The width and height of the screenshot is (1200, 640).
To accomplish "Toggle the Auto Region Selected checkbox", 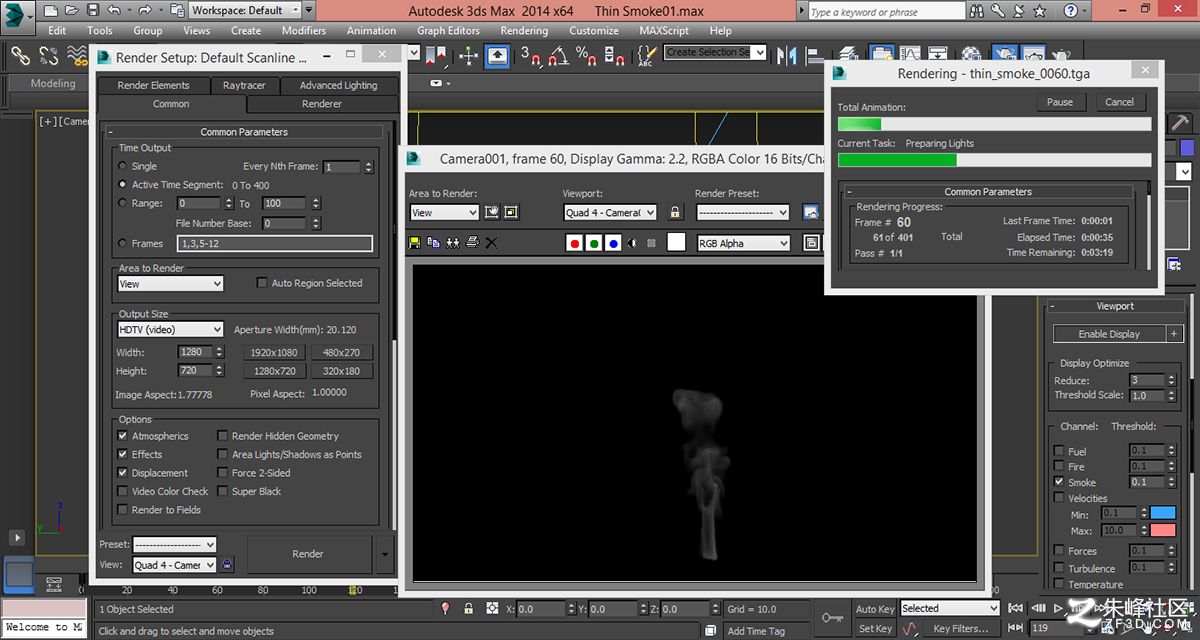I will pos(263,283).
